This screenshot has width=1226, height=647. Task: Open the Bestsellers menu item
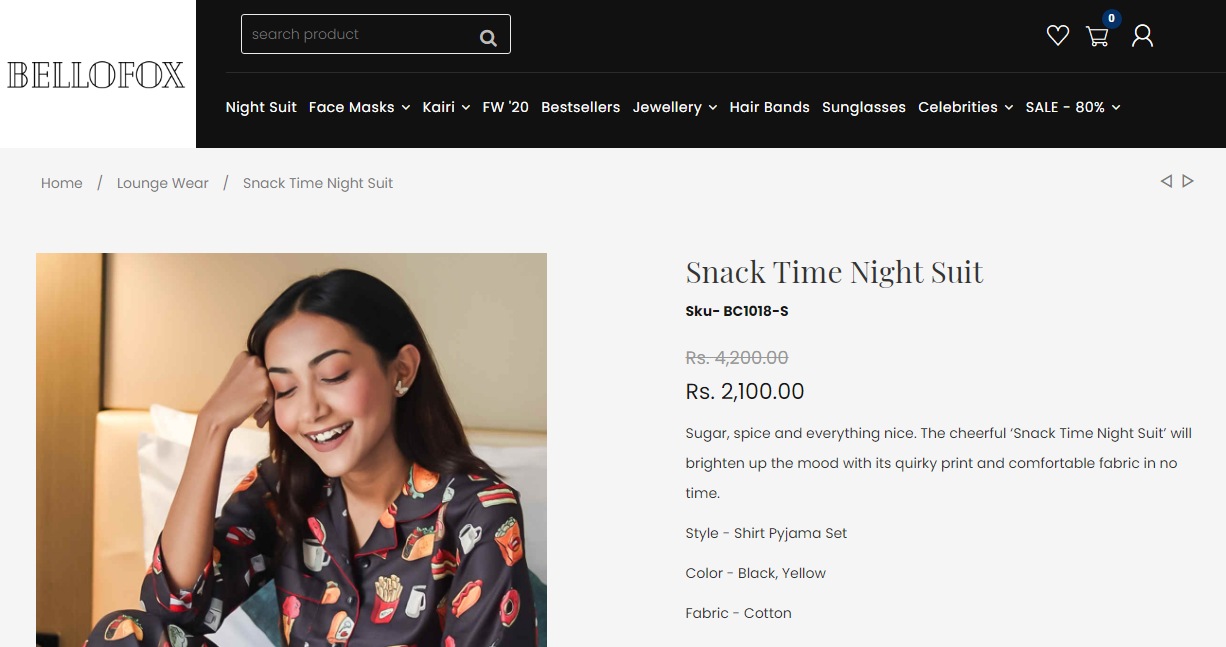(581, 107)
